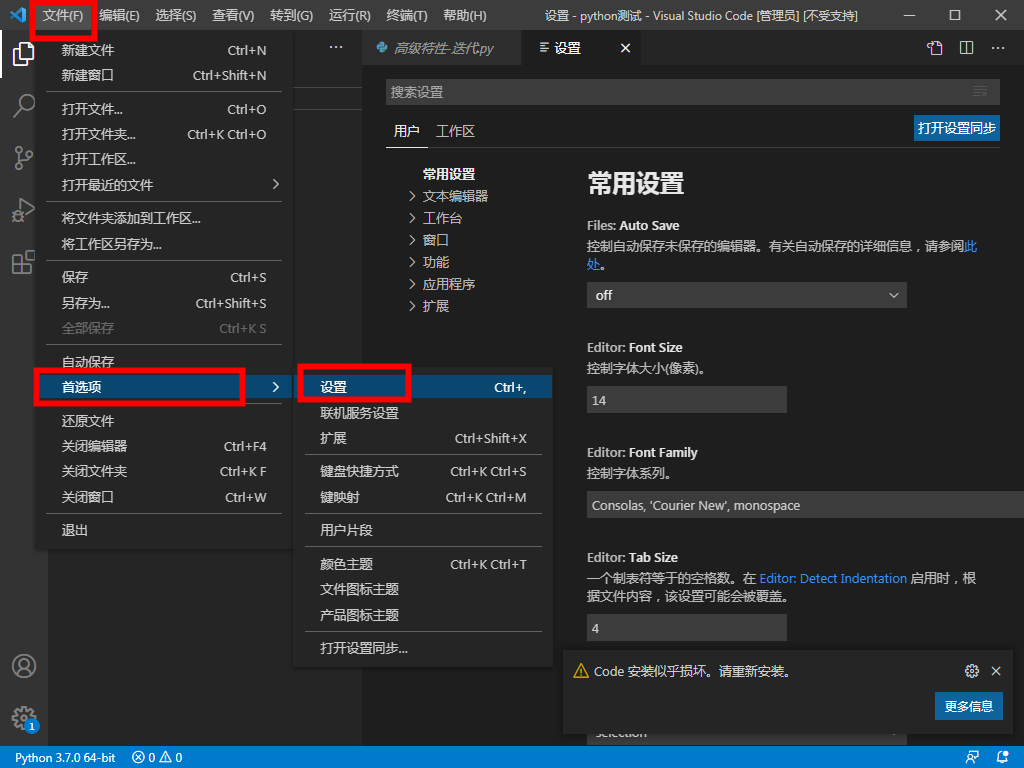Open the Files Auto Save dropdown
This screenshot has height=768, width=1024.
746,295
